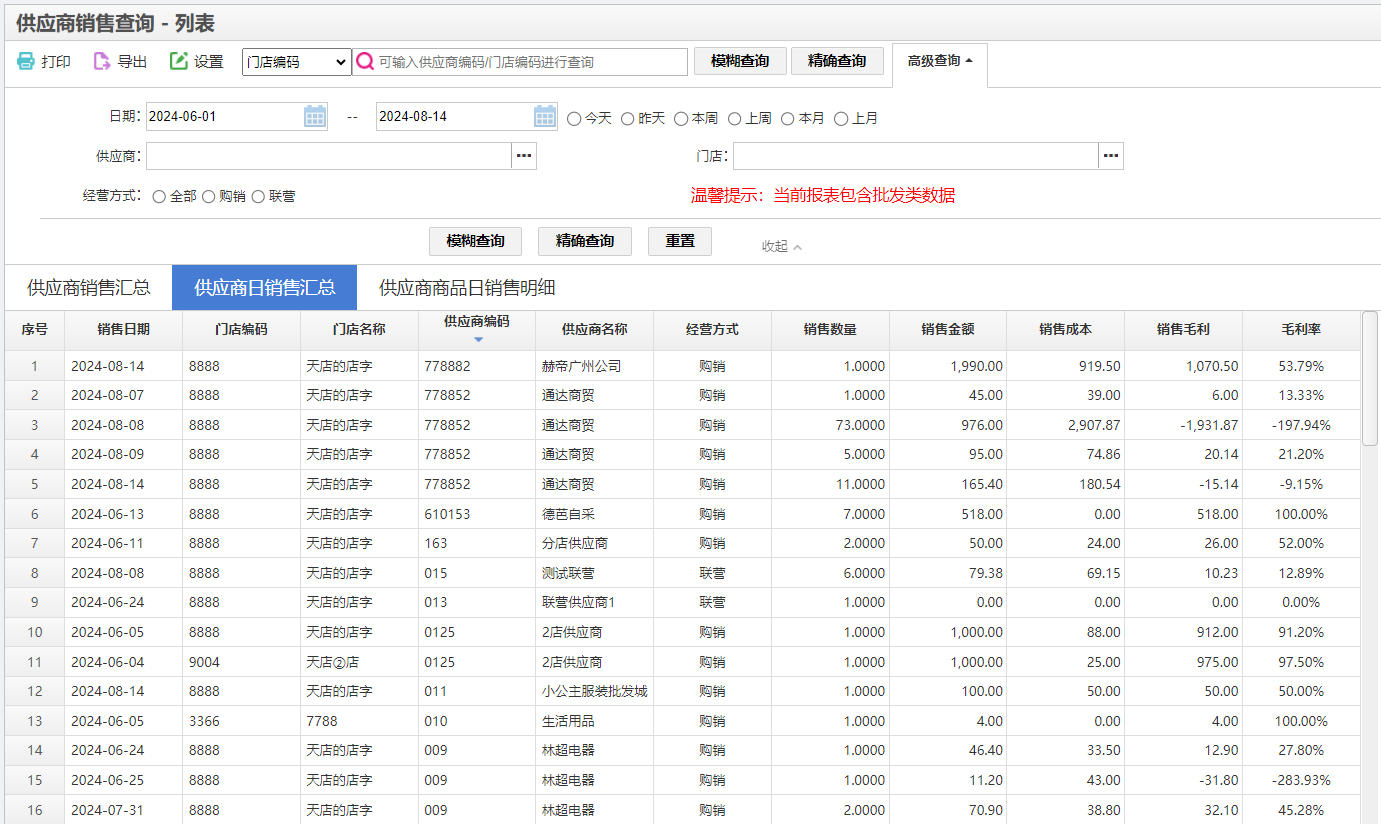This screenshot has width=1381, height=824.
Task: Click store name 天店②店
Action: click(x=332, y=662)
